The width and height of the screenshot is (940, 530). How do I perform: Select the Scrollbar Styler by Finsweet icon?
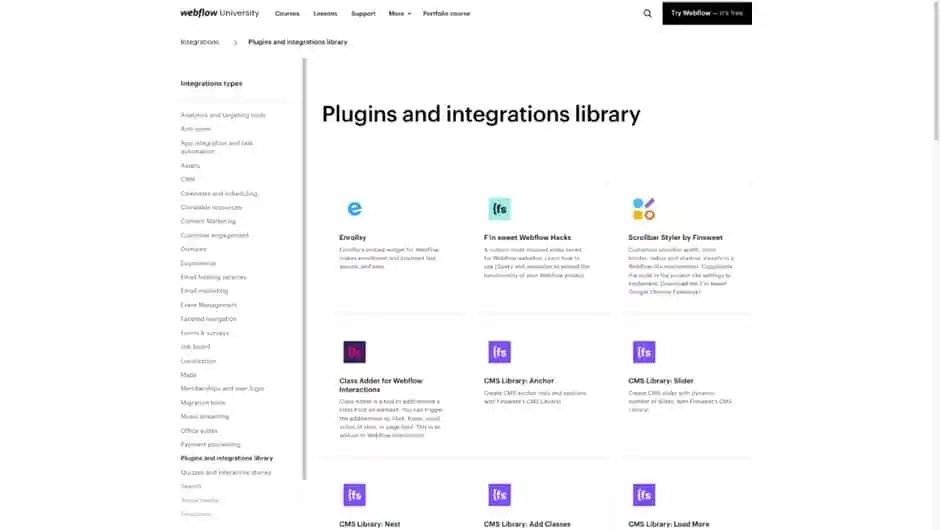click(x=643, y=209)
